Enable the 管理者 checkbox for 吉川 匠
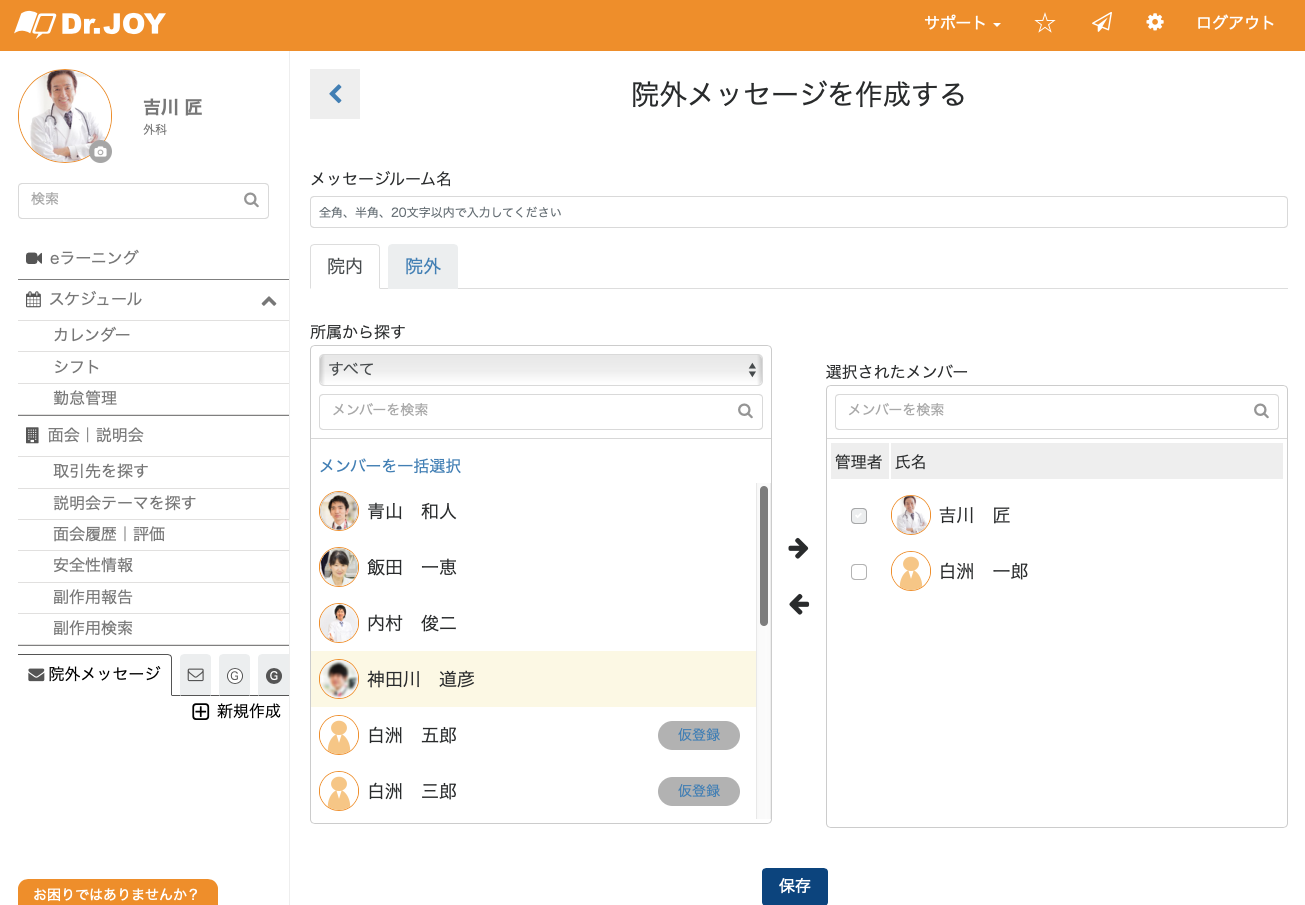This screenshot has width=1305, height=905. click(858, 515)
